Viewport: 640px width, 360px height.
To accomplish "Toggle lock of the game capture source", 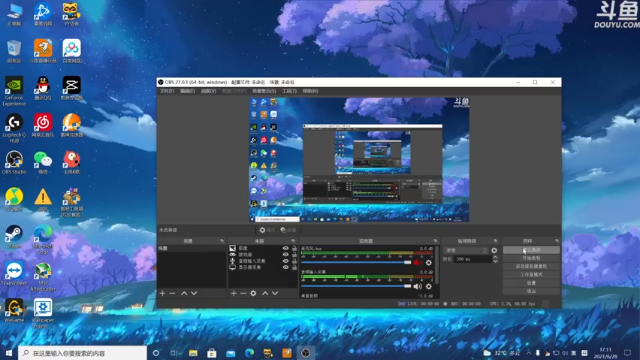I will point(294,254).
